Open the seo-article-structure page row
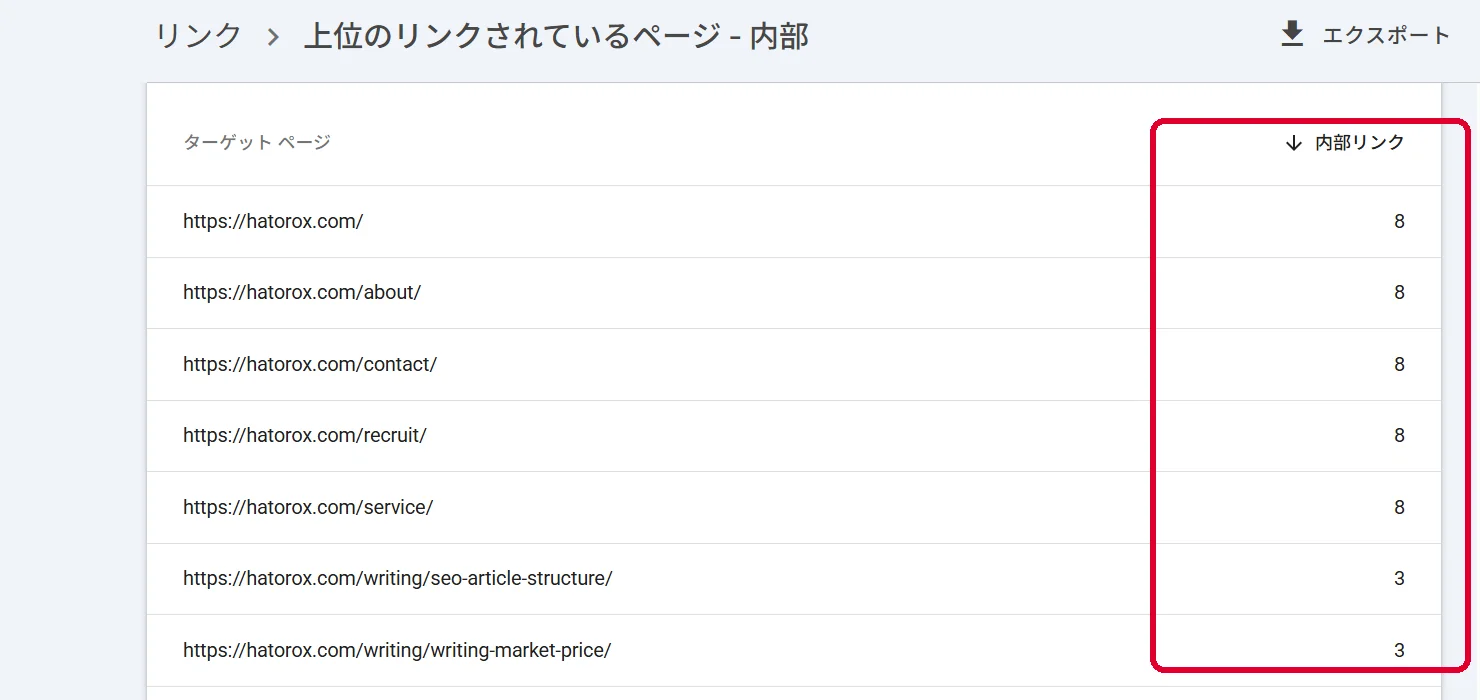 pyautogui.click(x=794, y=579)
